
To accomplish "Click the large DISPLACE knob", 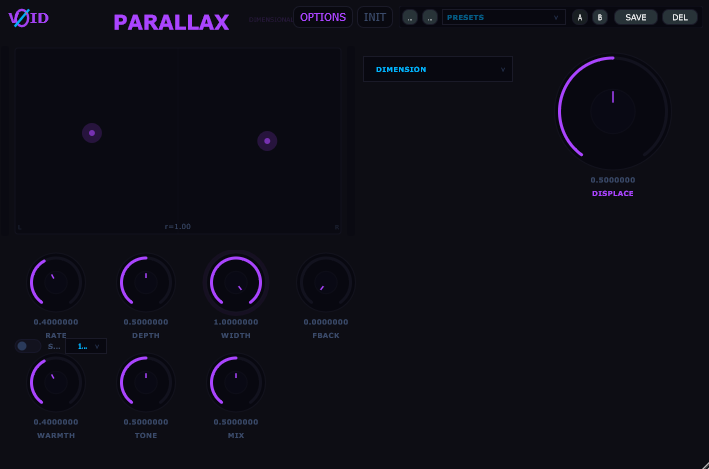I will click(613, 112).
